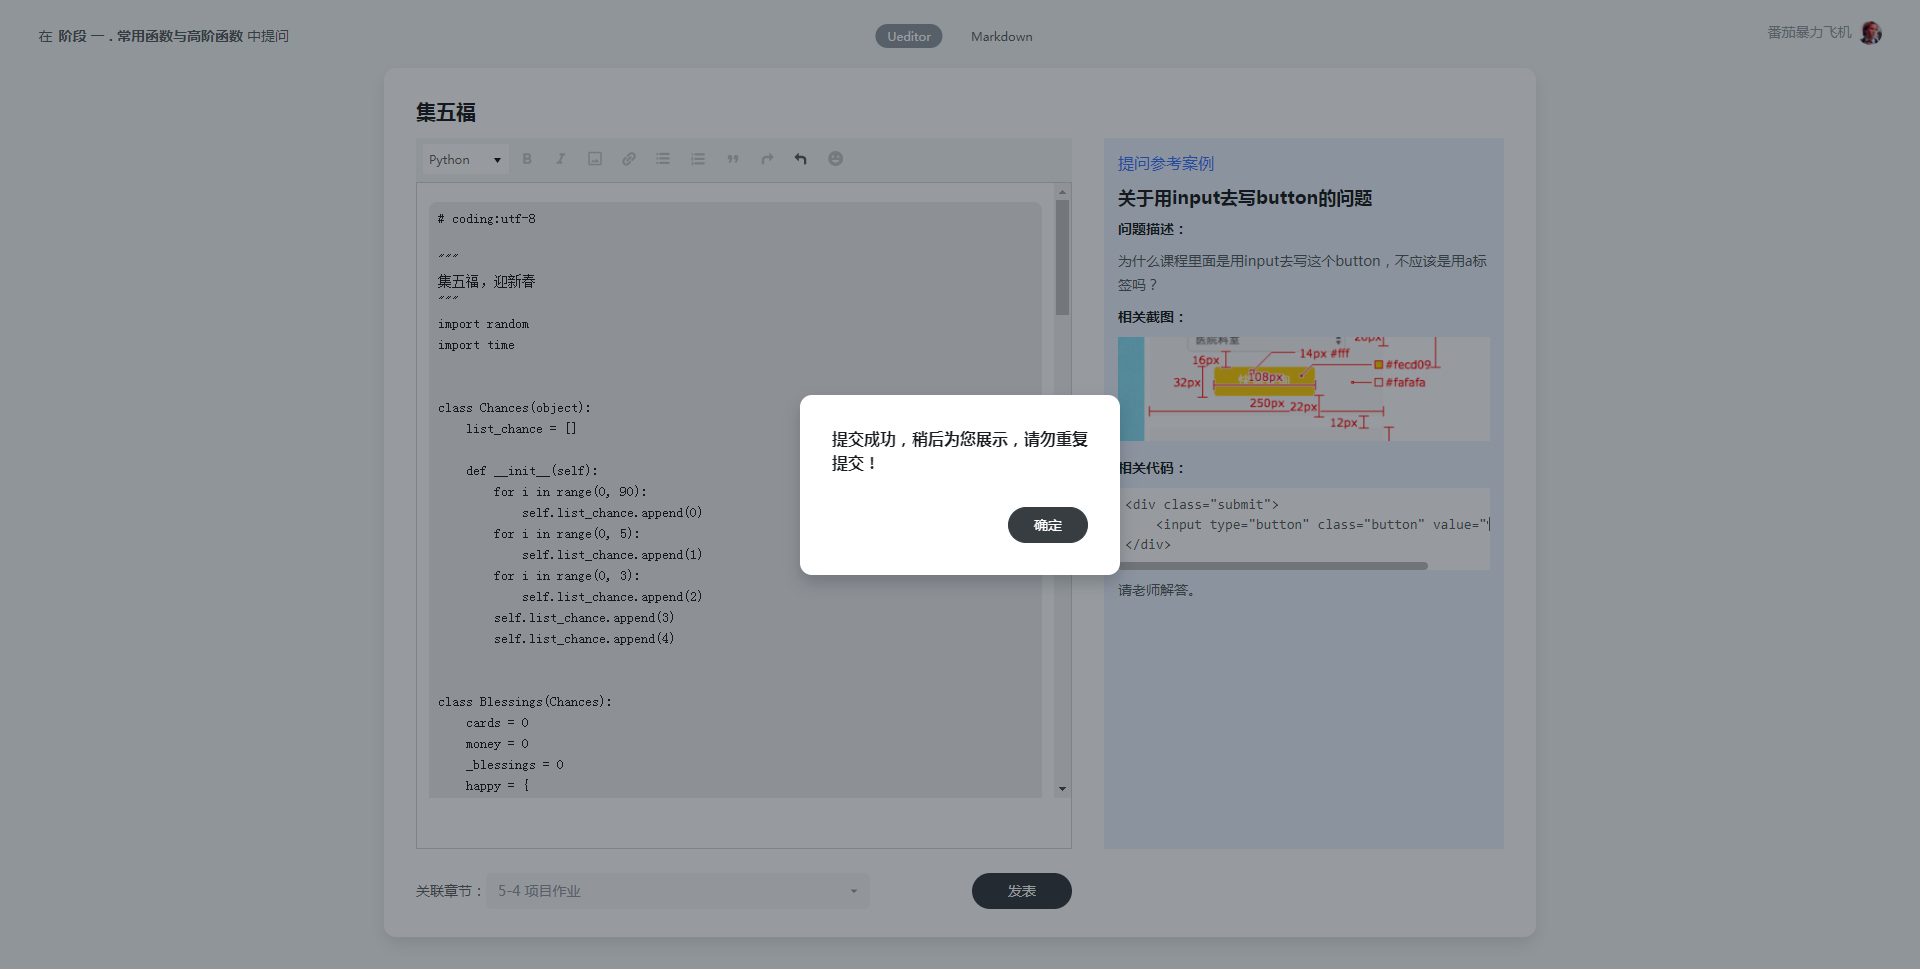1920x969 pixels.
Task: Click the 关于用input去写button的问题 heading
Action: pyautogui.click(x=1244, y=198)
